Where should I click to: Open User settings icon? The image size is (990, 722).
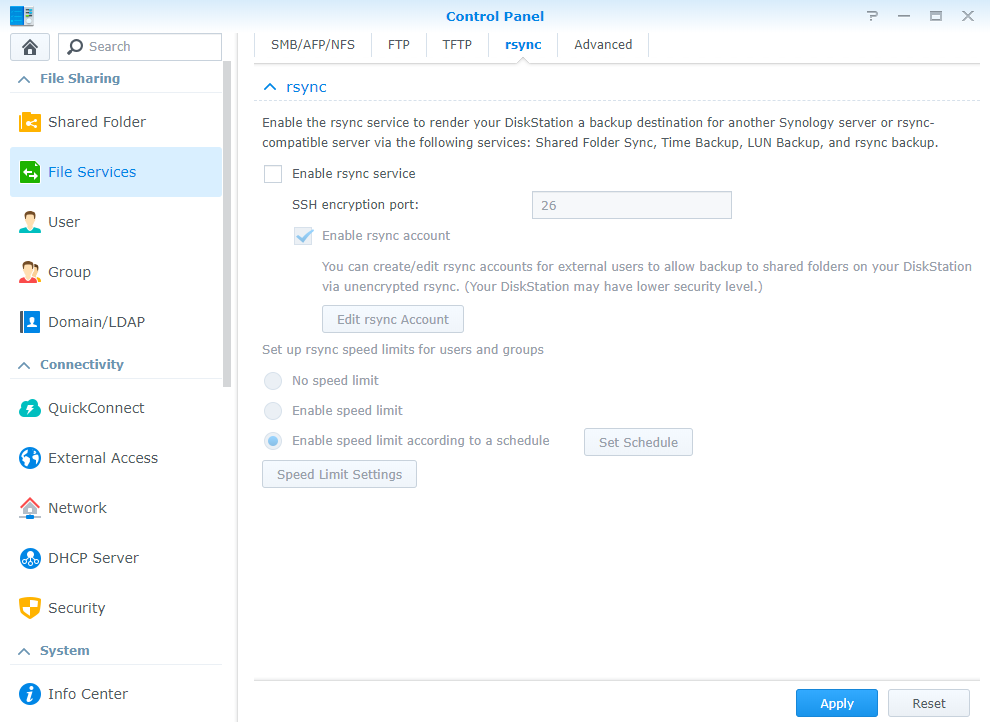pyautogui.click(x=30, y=222)
